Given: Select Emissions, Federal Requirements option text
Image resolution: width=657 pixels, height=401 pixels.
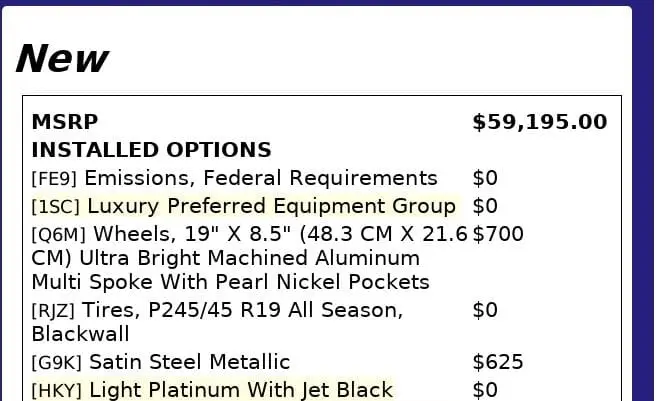Looking at the screenshot, I should tap(261, 179).
